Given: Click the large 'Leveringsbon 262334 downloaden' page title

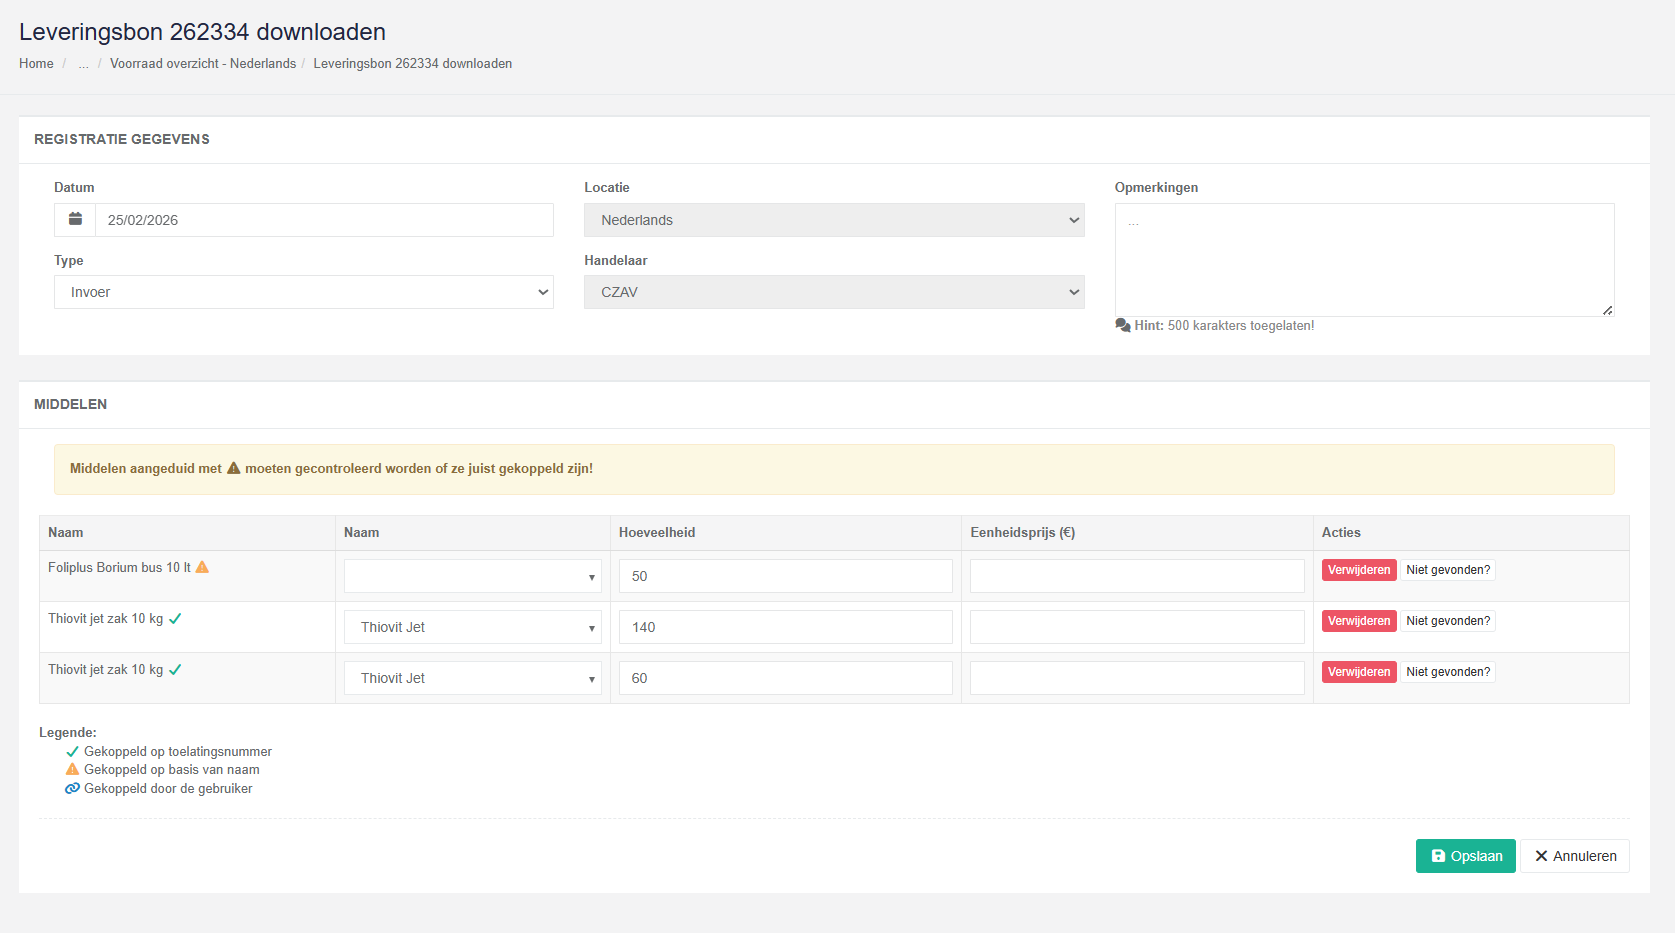Looking at the screenshot, I should click(x=202, y=32).
